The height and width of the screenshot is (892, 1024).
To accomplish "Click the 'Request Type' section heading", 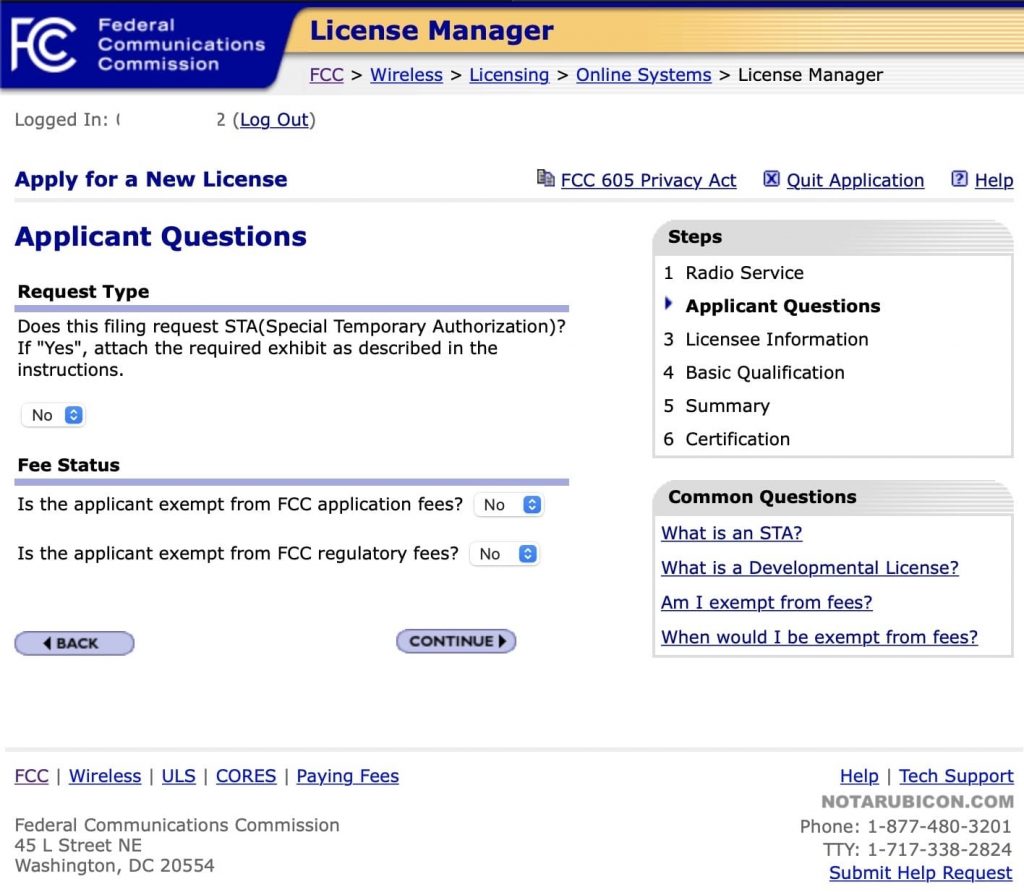I will (84, 292).
